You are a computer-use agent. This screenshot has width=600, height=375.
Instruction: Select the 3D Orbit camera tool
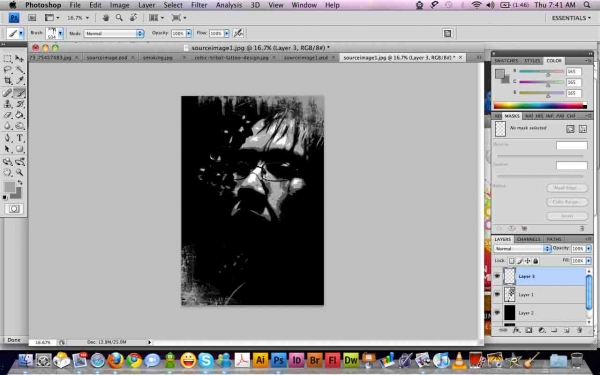(x=20, y=161)
